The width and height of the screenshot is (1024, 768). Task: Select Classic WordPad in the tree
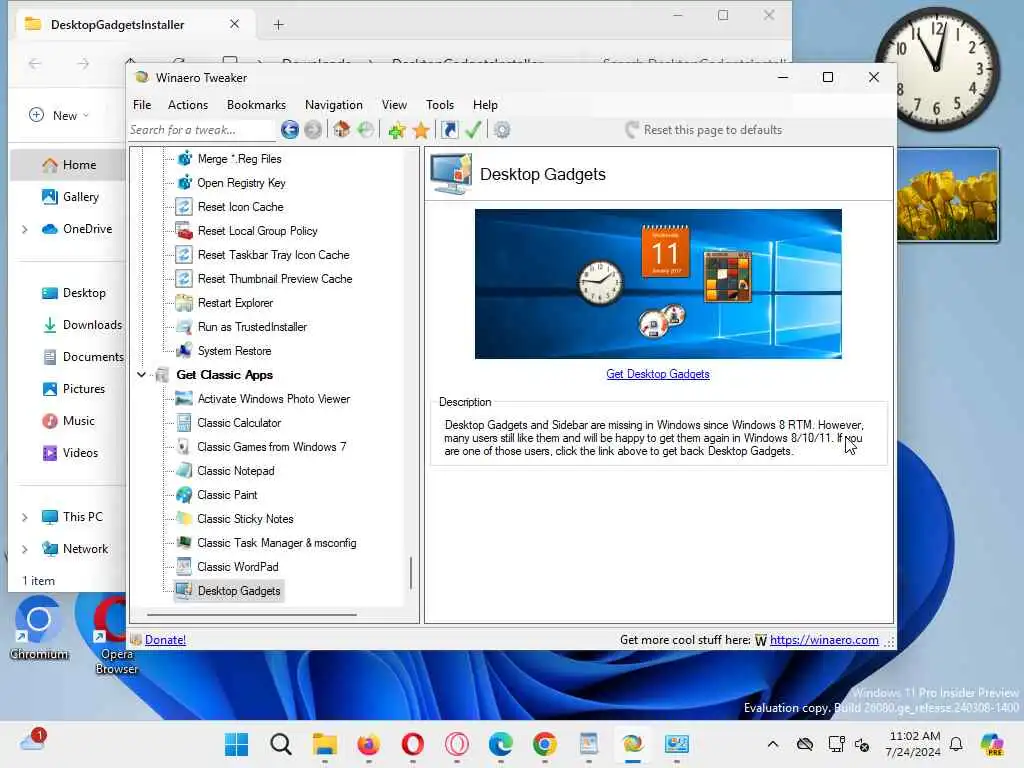[x=238, y=568]
